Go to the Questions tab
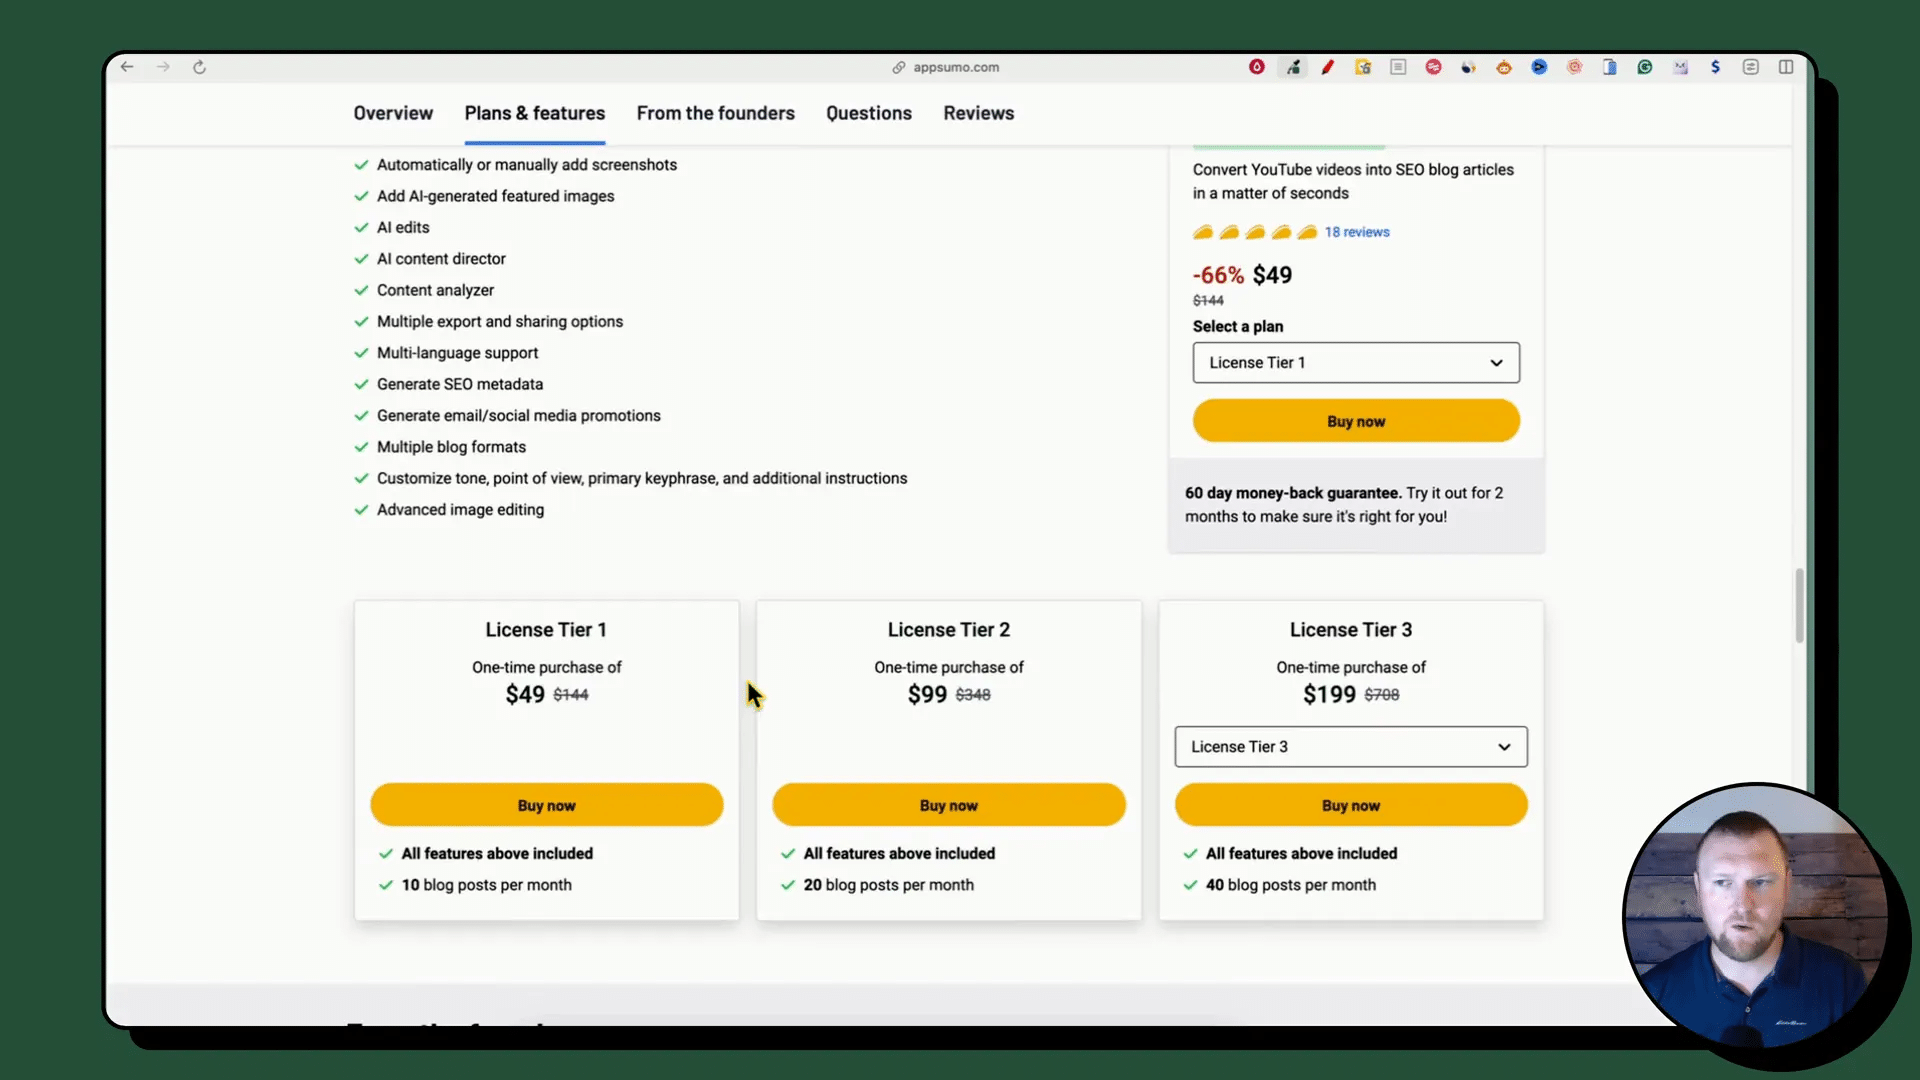 coord(869,113)
